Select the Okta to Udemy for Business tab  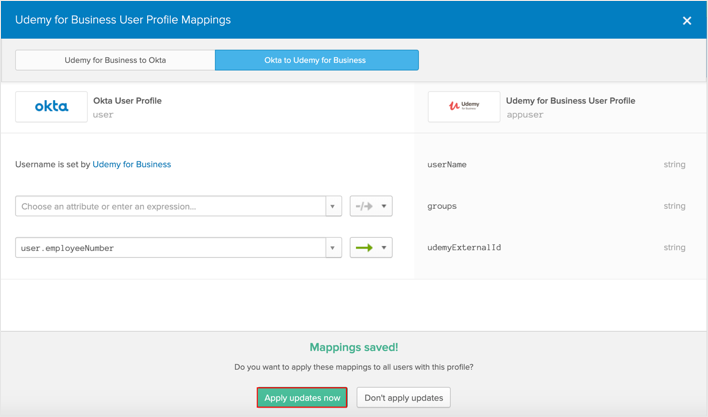(316, 60)
